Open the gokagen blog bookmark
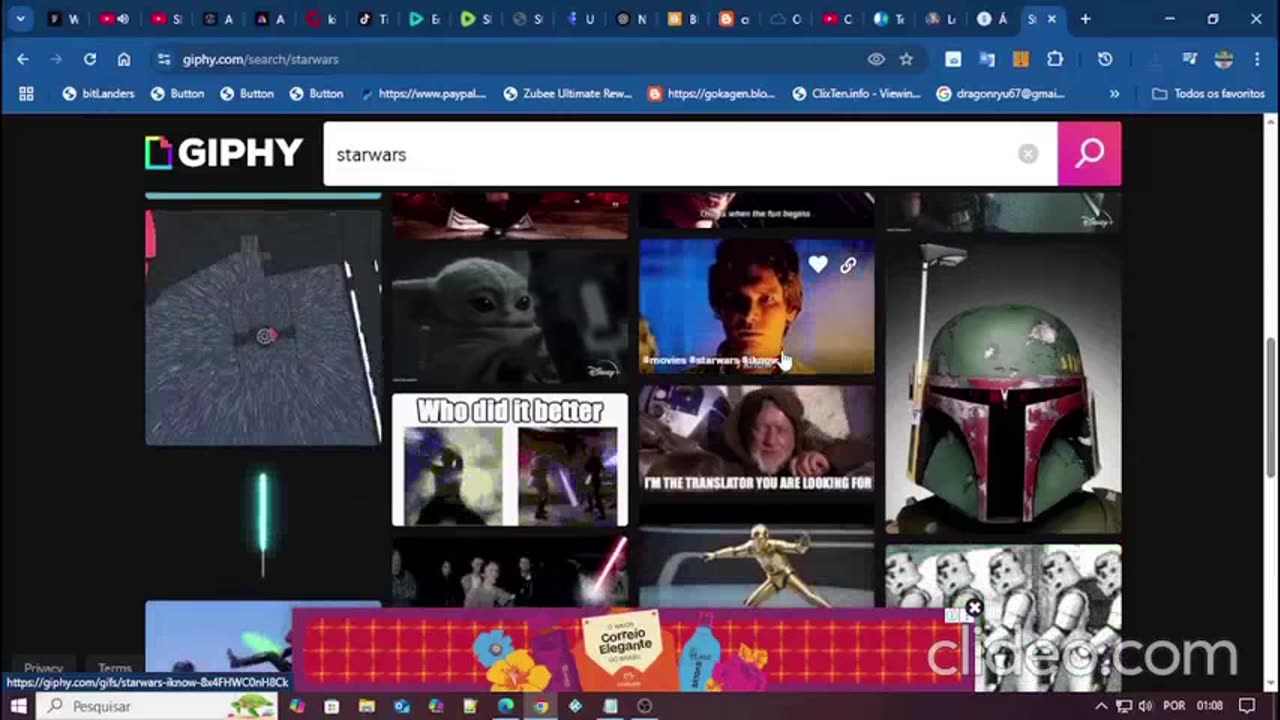The height and width of the screenshot is (720, 1280). click(x=711, y=94)
